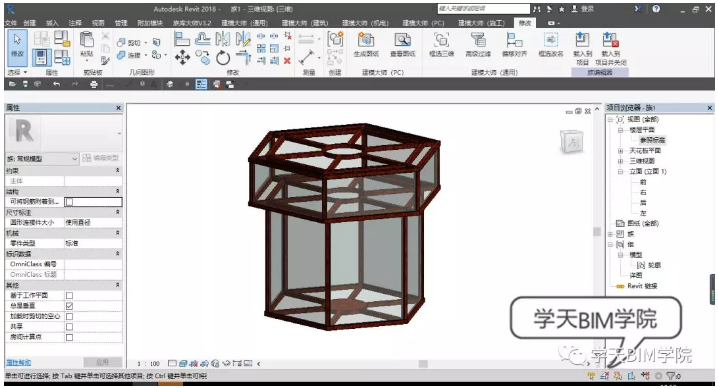Click the Print icon in quick access toolbar
718x388 pixels.
tap(94, 84)
